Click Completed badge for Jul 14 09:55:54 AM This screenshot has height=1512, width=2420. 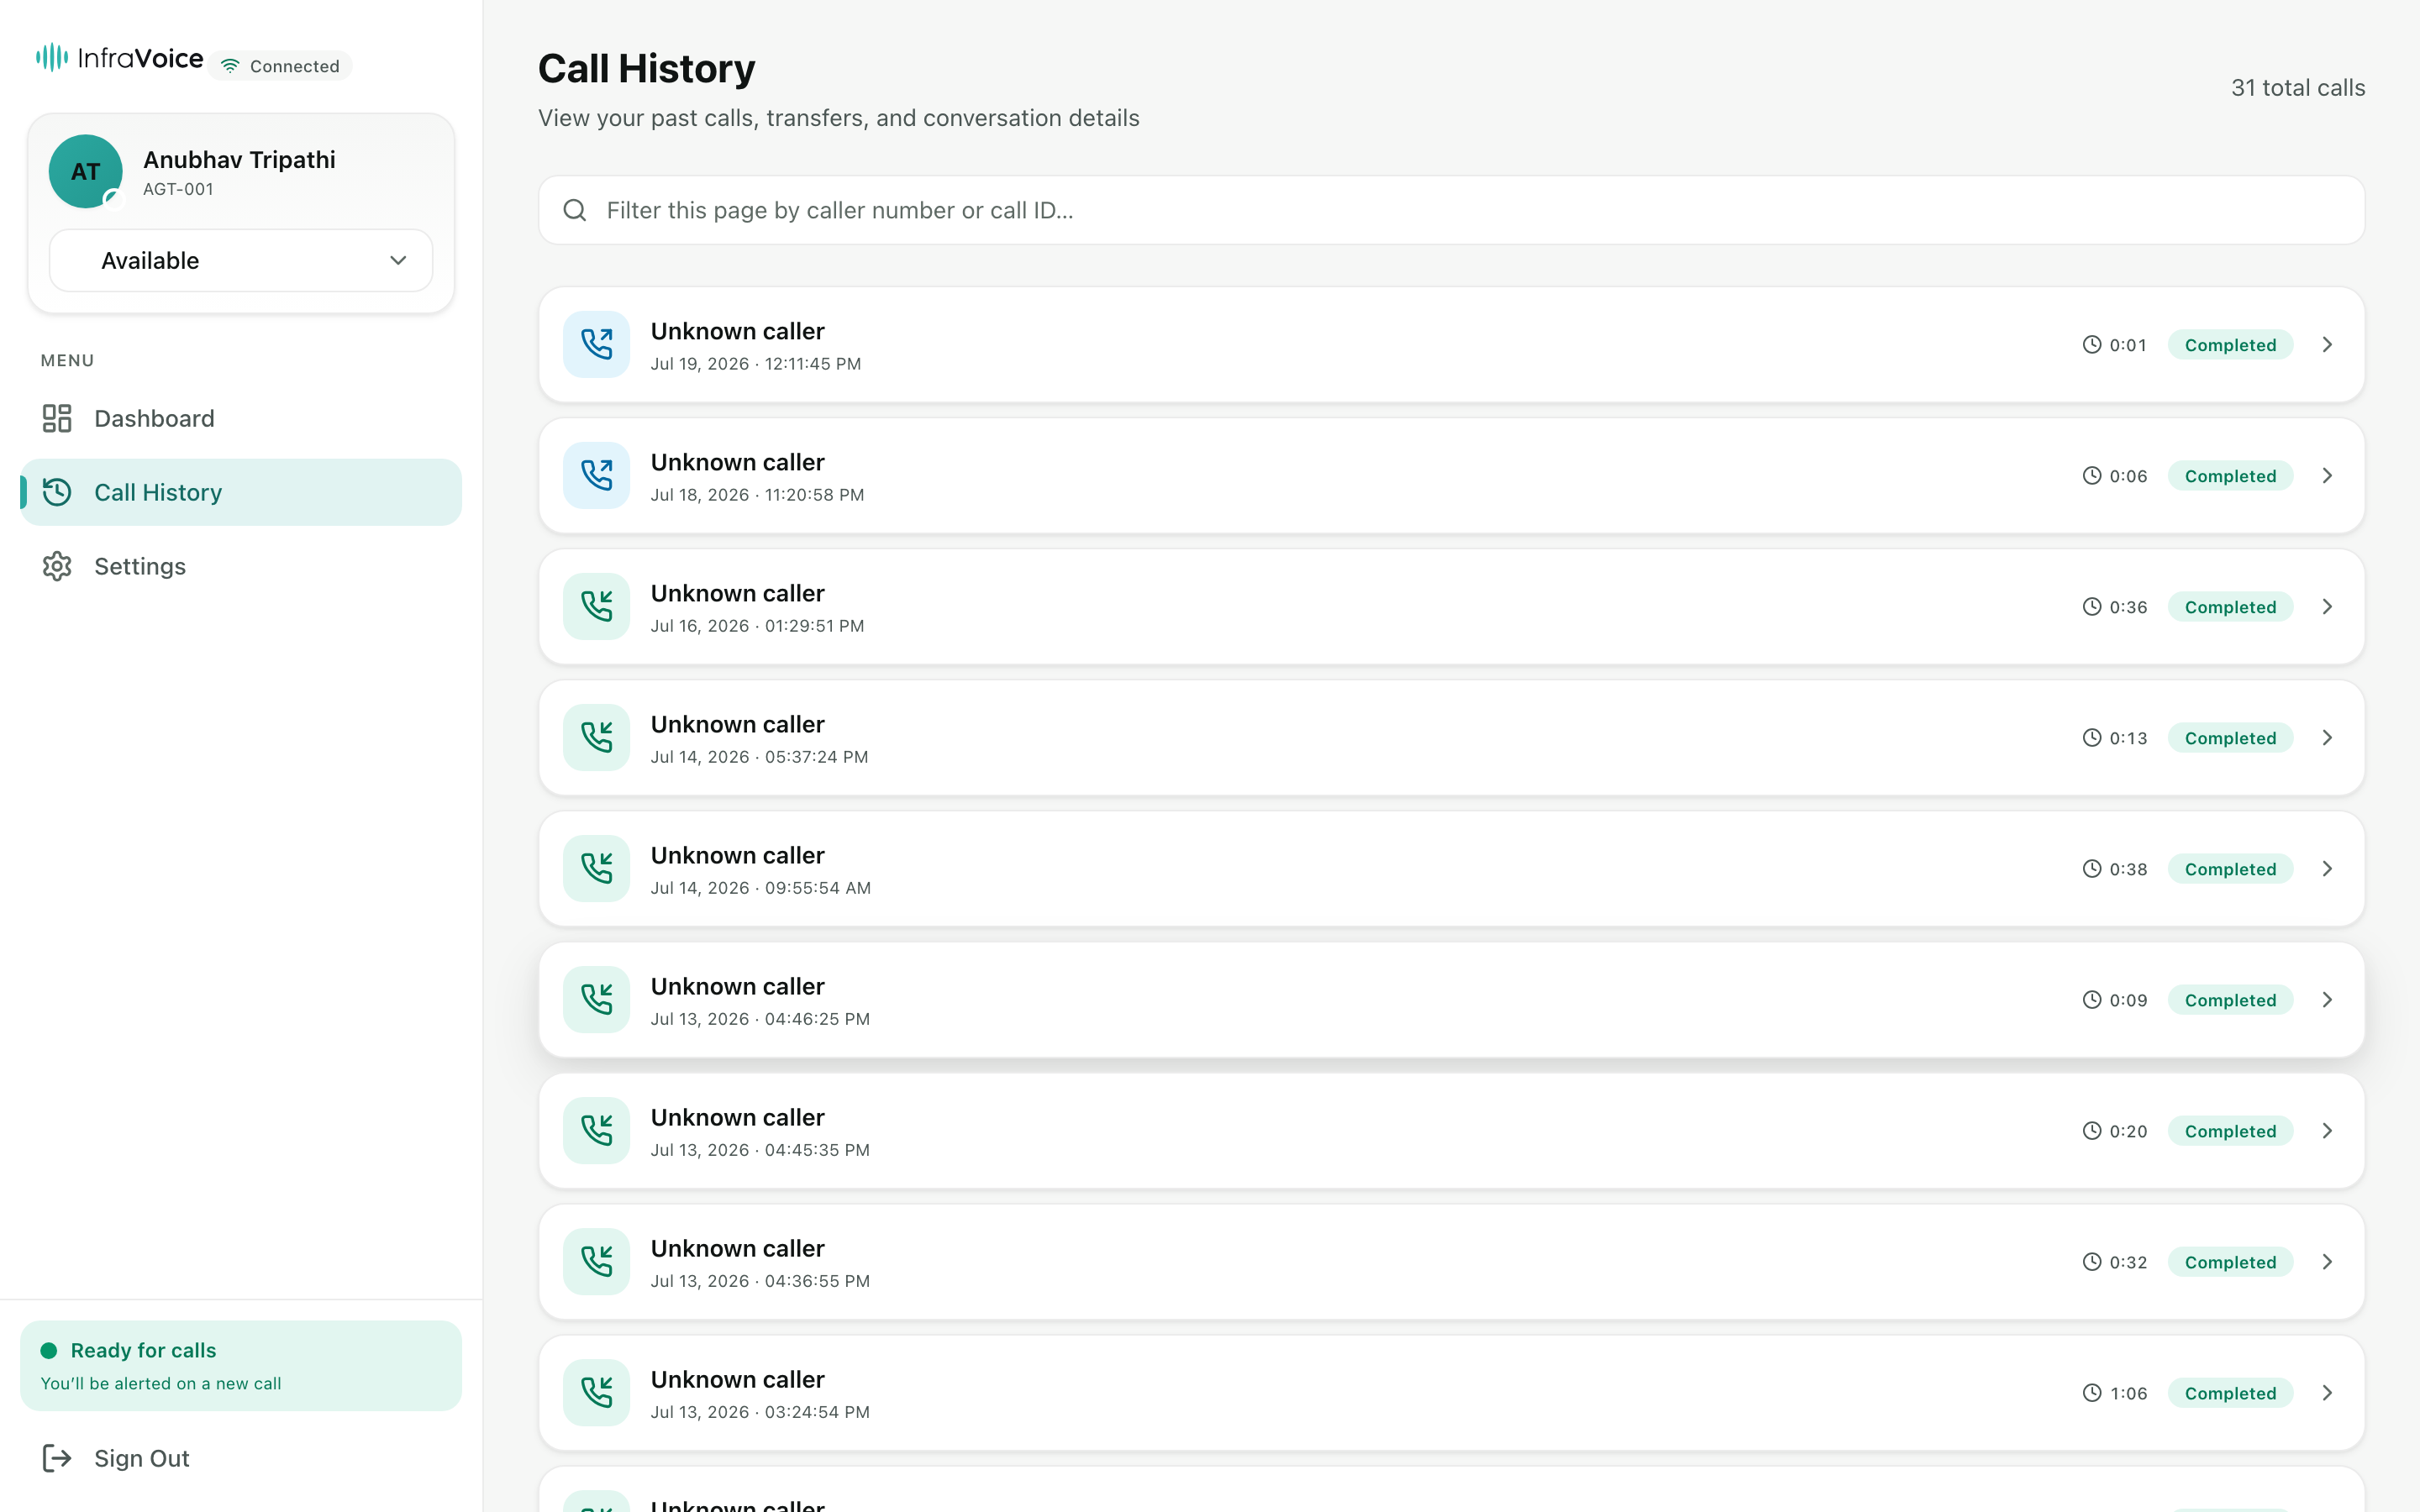[x=2230, y=868]
